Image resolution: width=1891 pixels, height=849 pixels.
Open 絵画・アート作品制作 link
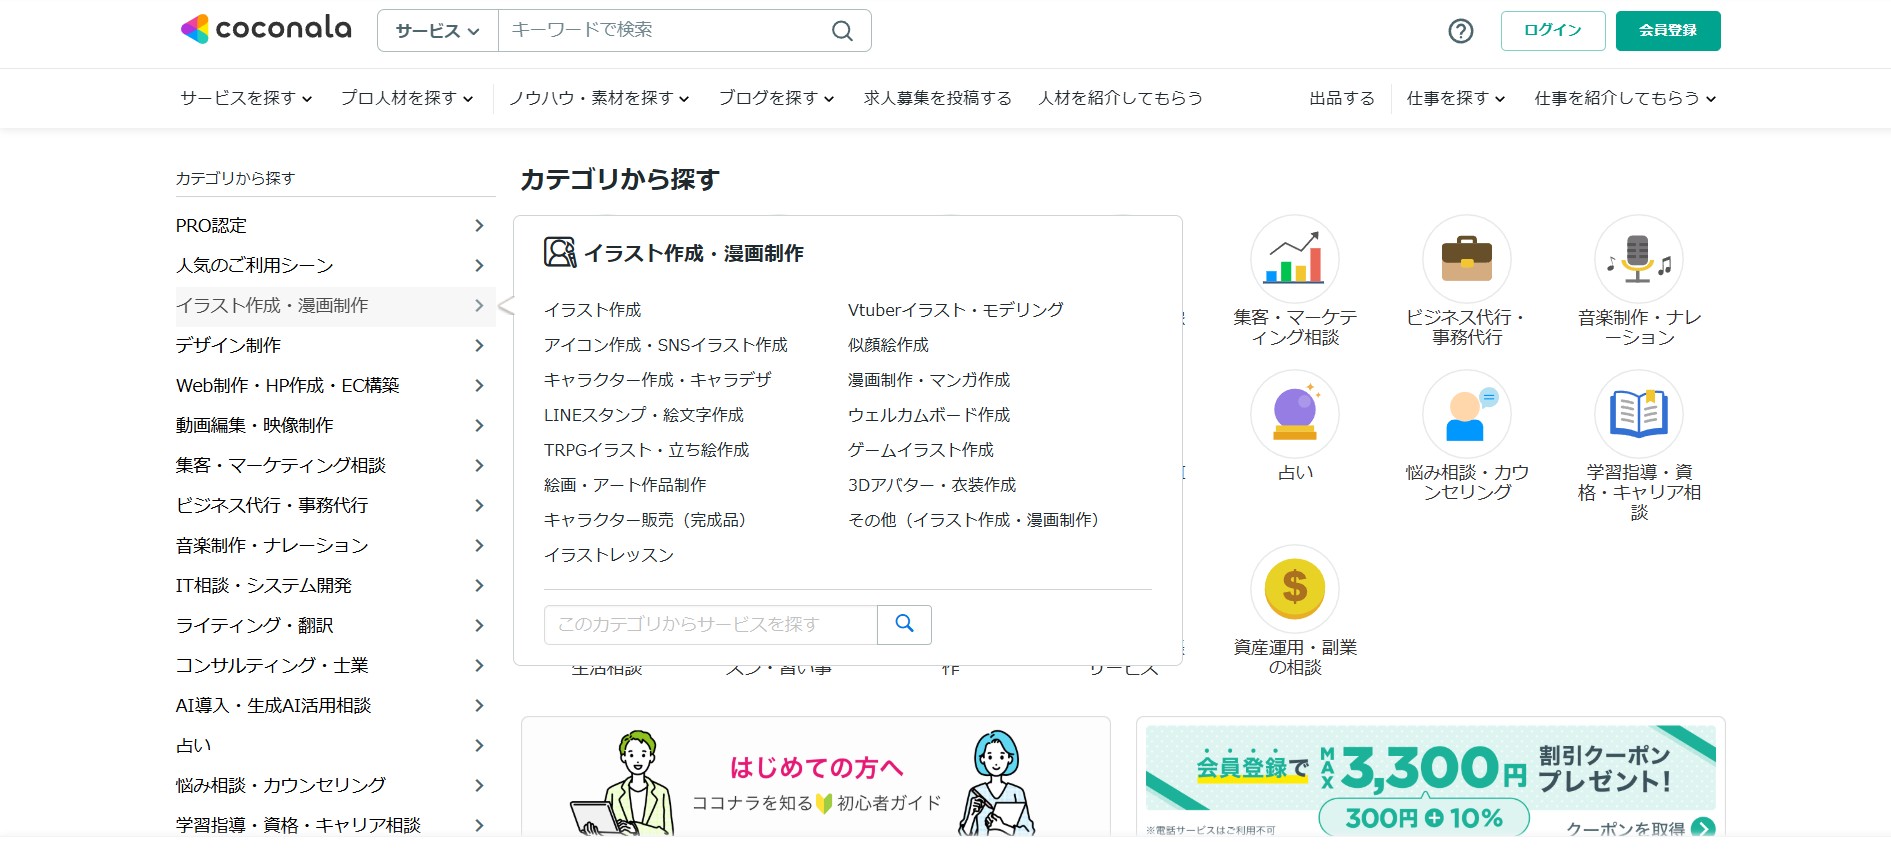point(625,485)
